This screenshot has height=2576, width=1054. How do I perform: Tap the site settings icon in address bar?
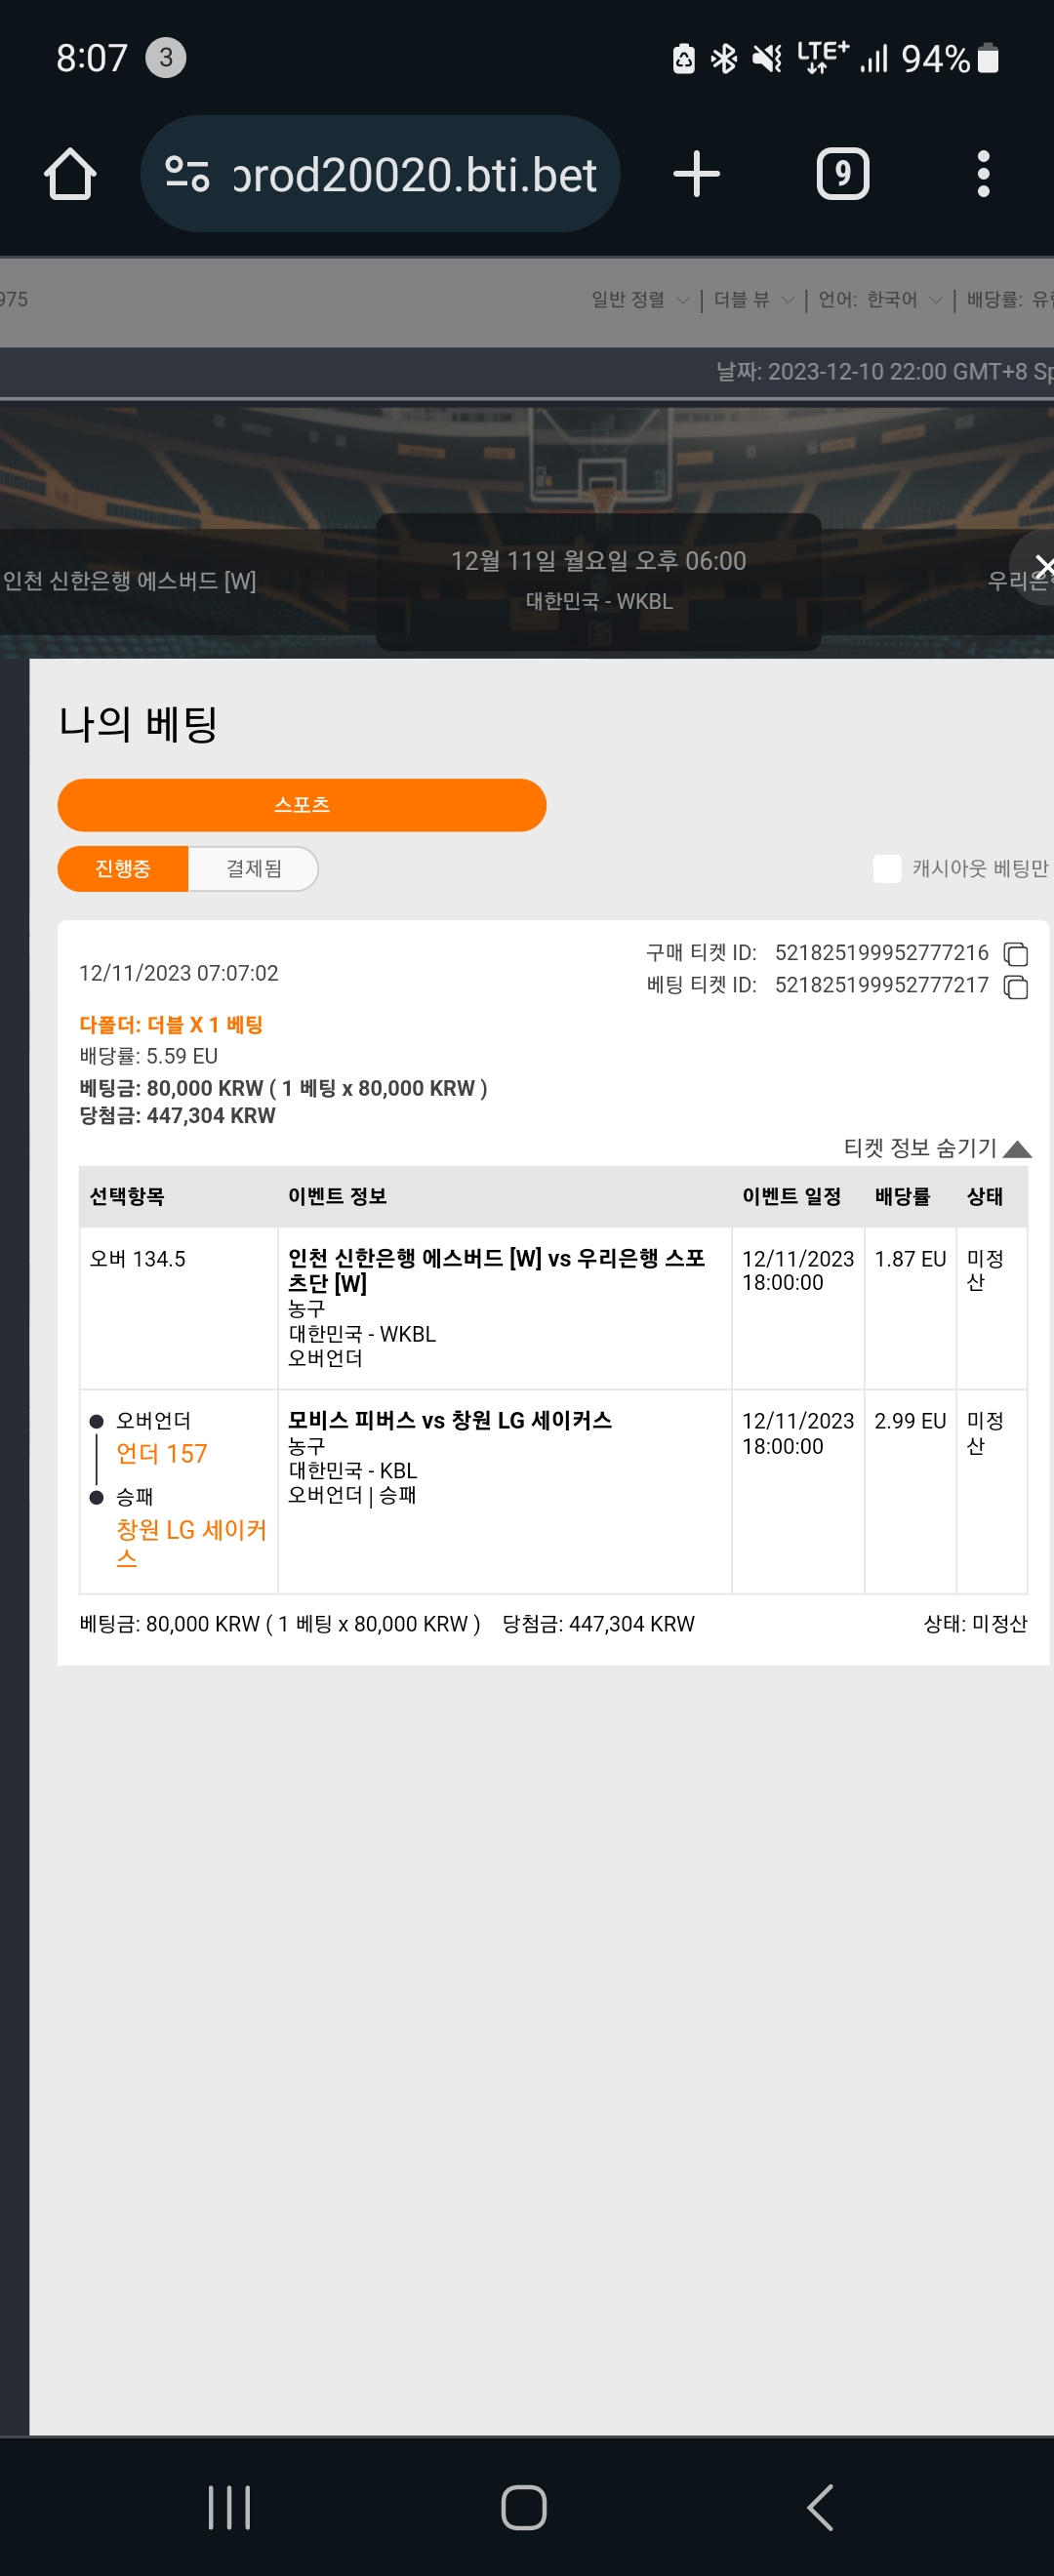(x=187, y=174)
